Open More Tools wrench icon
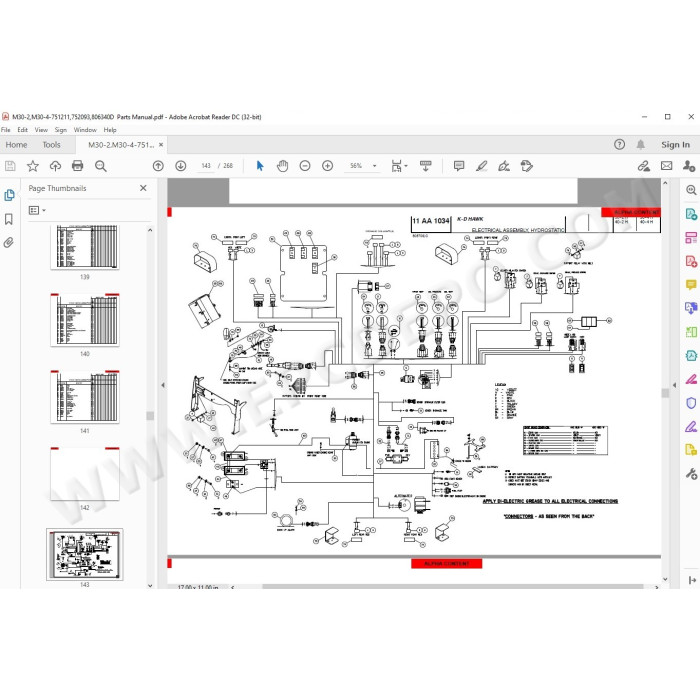Image resolution: width=700 pixels, height=700 pixels. 691,474
